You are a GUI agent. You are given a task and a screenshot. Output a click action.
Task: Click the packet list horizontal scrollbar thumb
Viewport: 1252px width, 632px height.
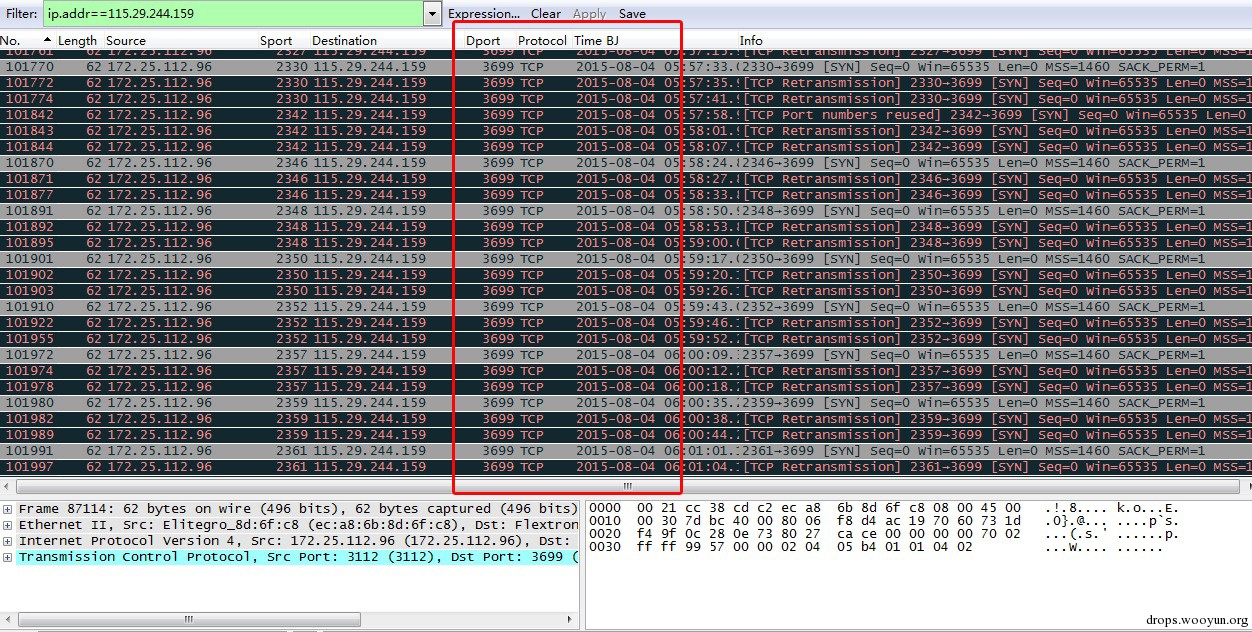(627, 486)
